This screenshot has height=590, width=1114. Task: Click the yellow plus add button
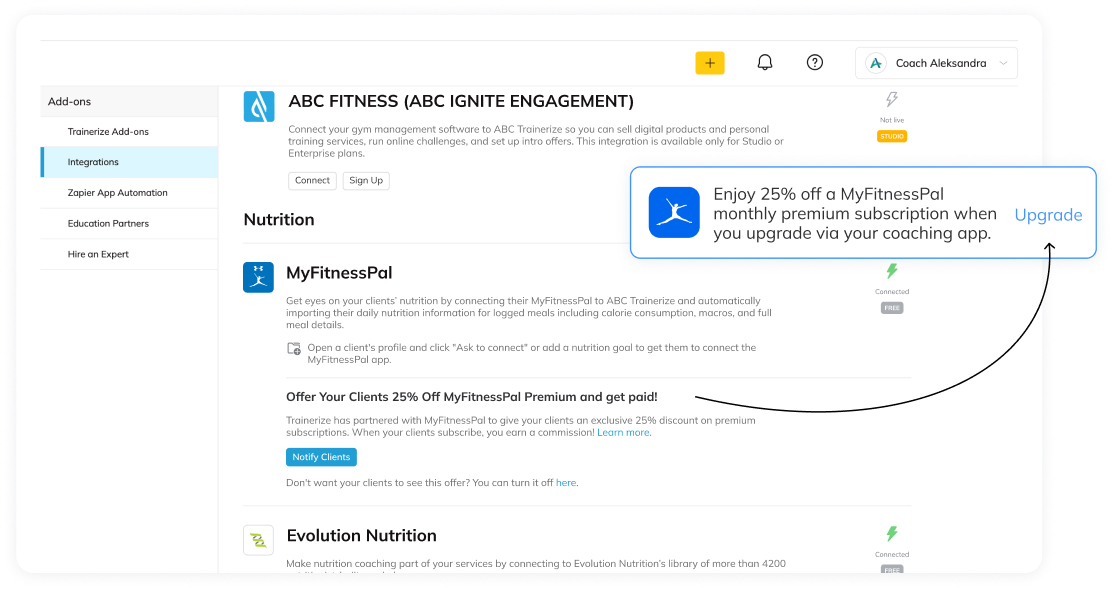click(x=710, y=63)
